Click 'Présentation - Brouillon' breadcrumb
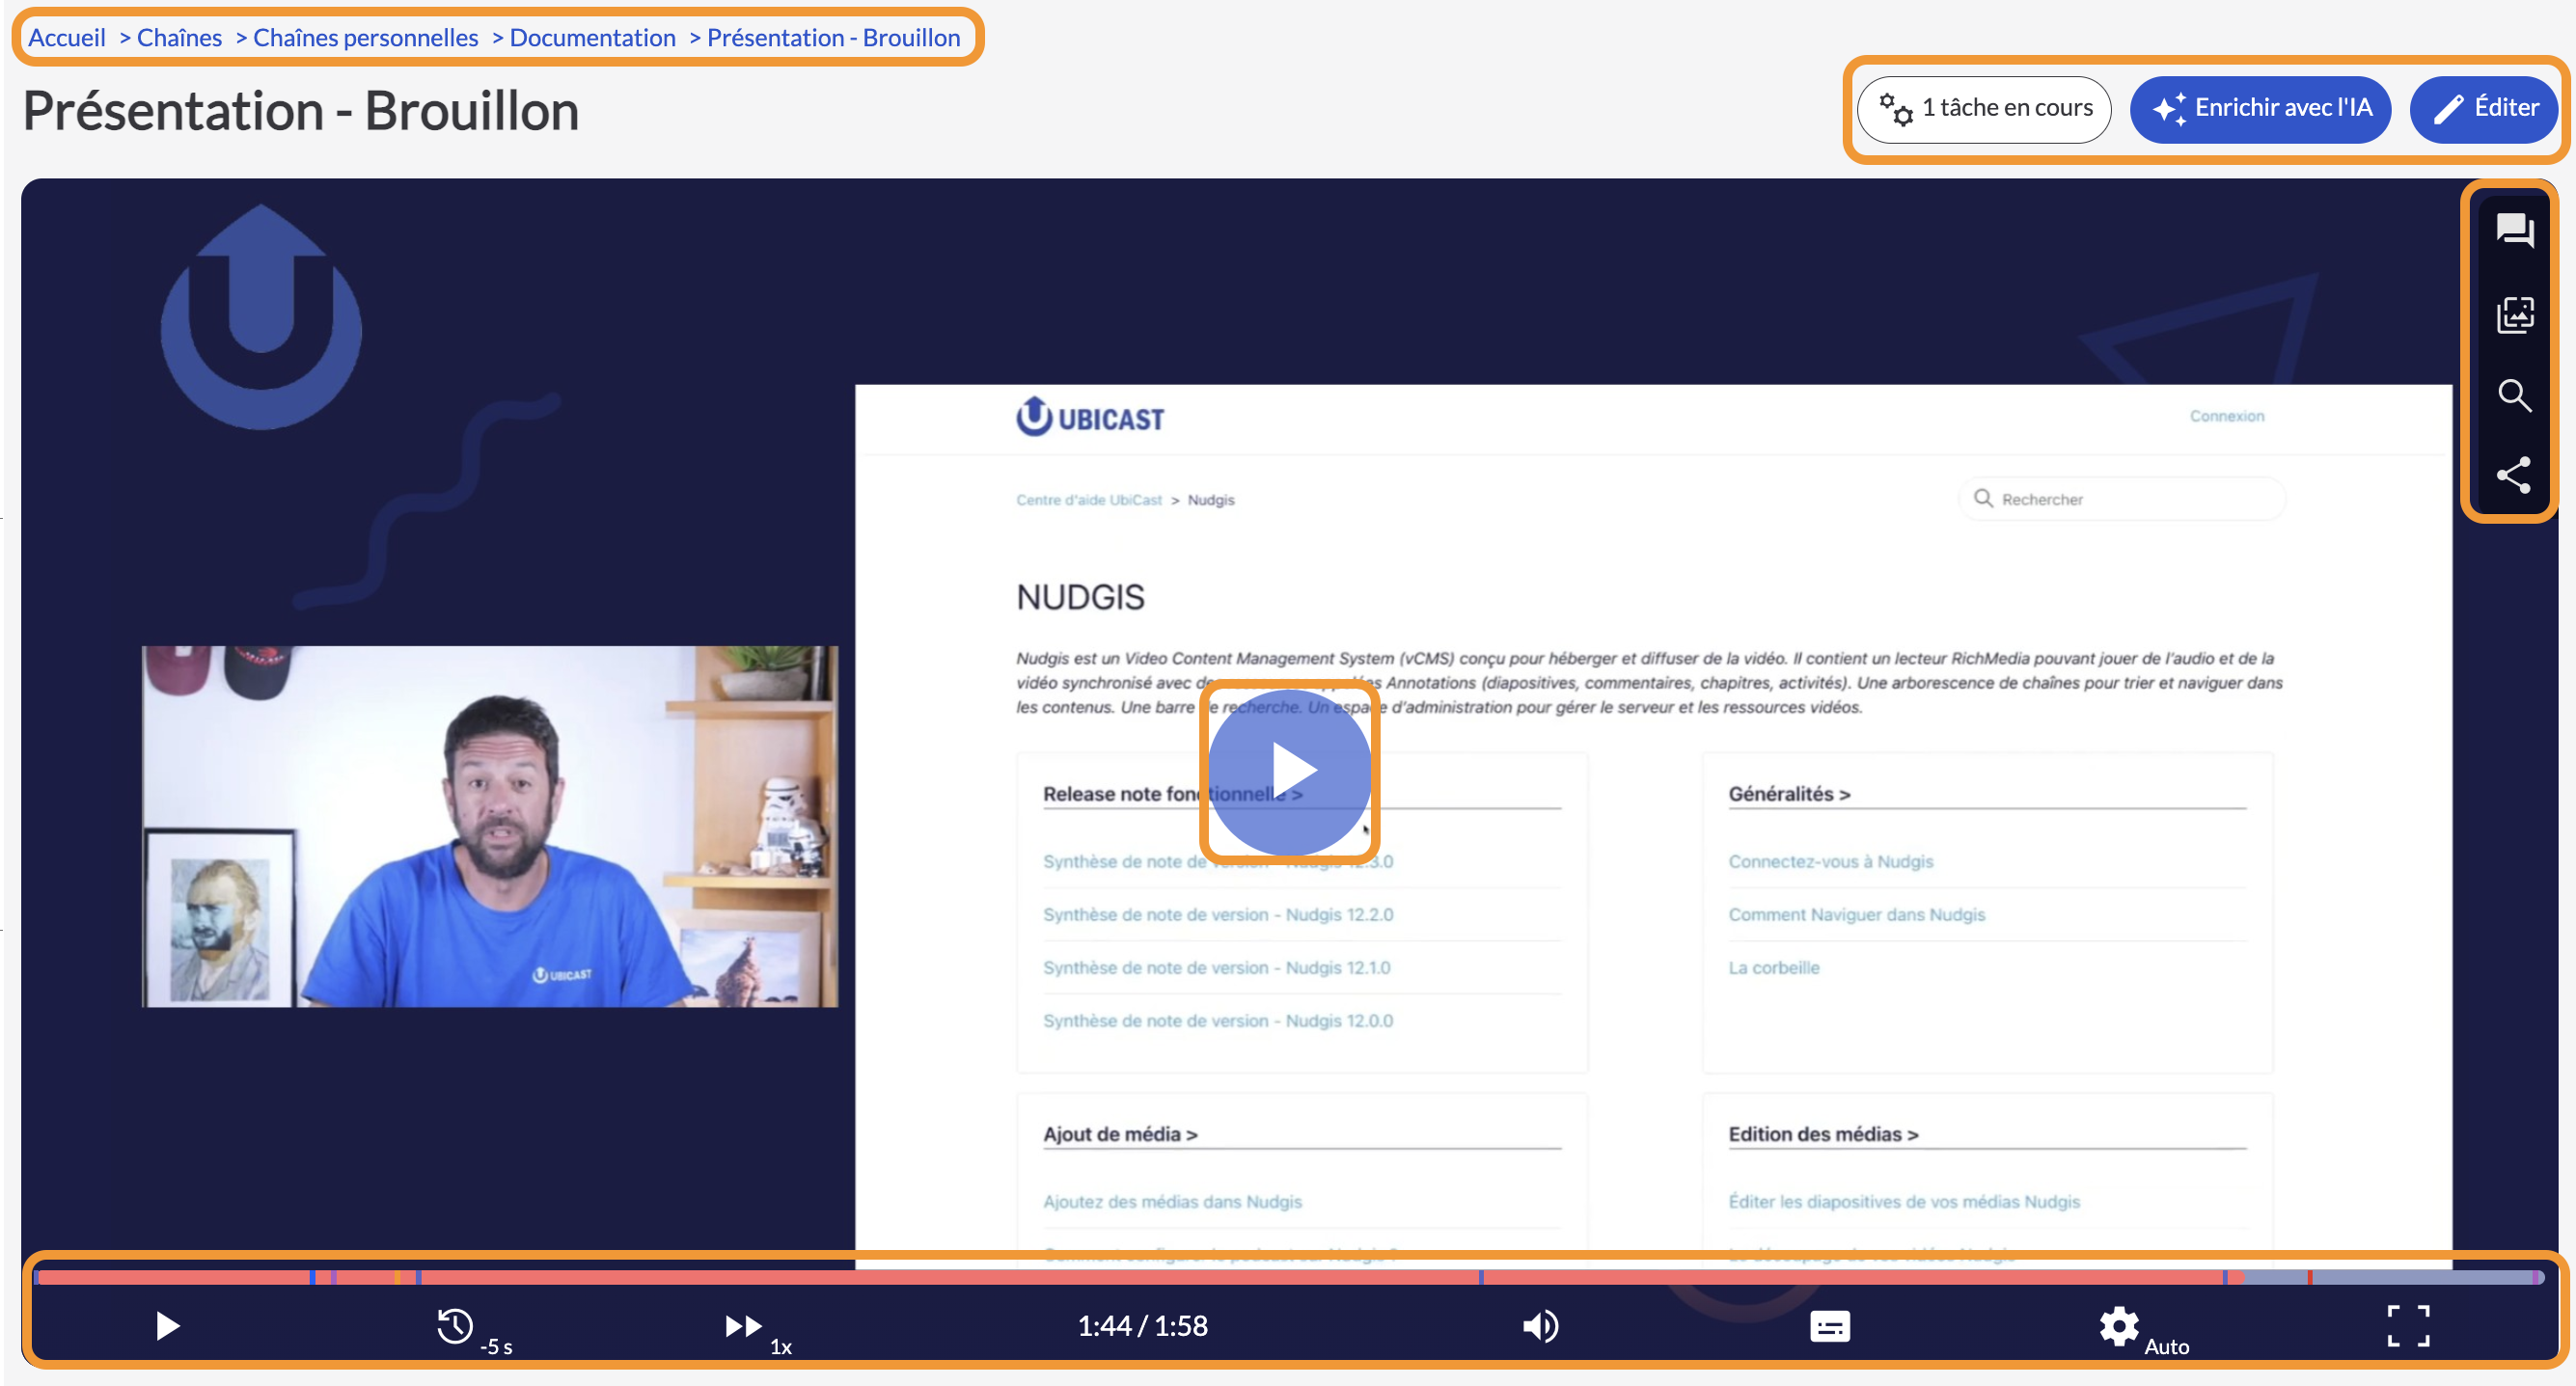 coord(834,38)
